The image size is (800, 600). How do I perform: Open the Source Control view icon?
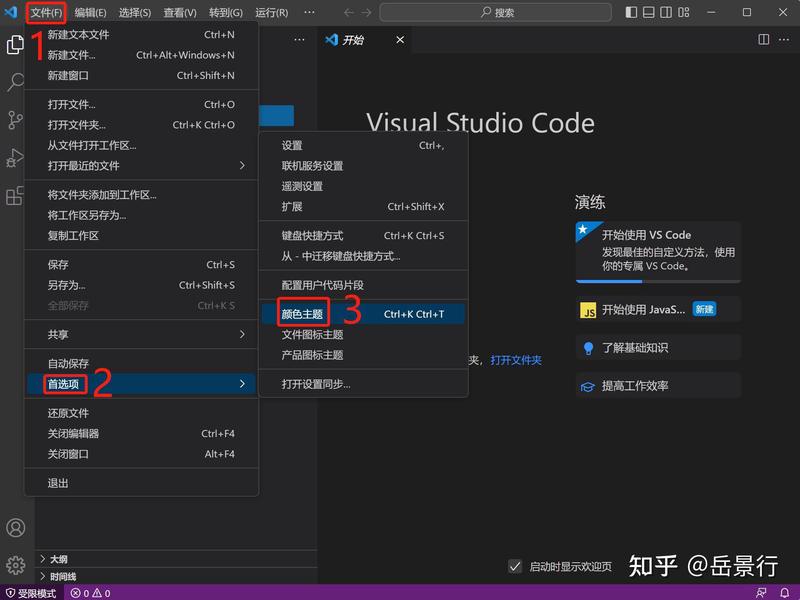click(x=15, y=120)
